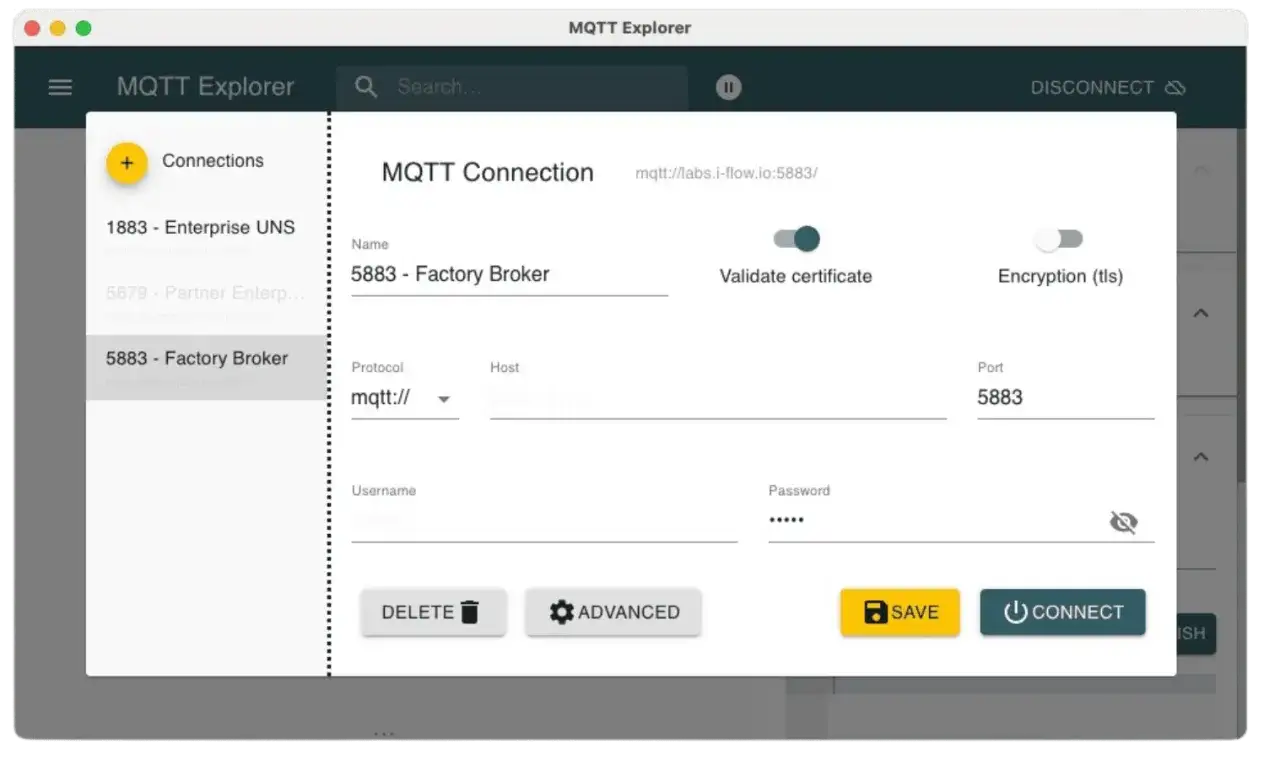Focus the Username input field

coord(544,521)
